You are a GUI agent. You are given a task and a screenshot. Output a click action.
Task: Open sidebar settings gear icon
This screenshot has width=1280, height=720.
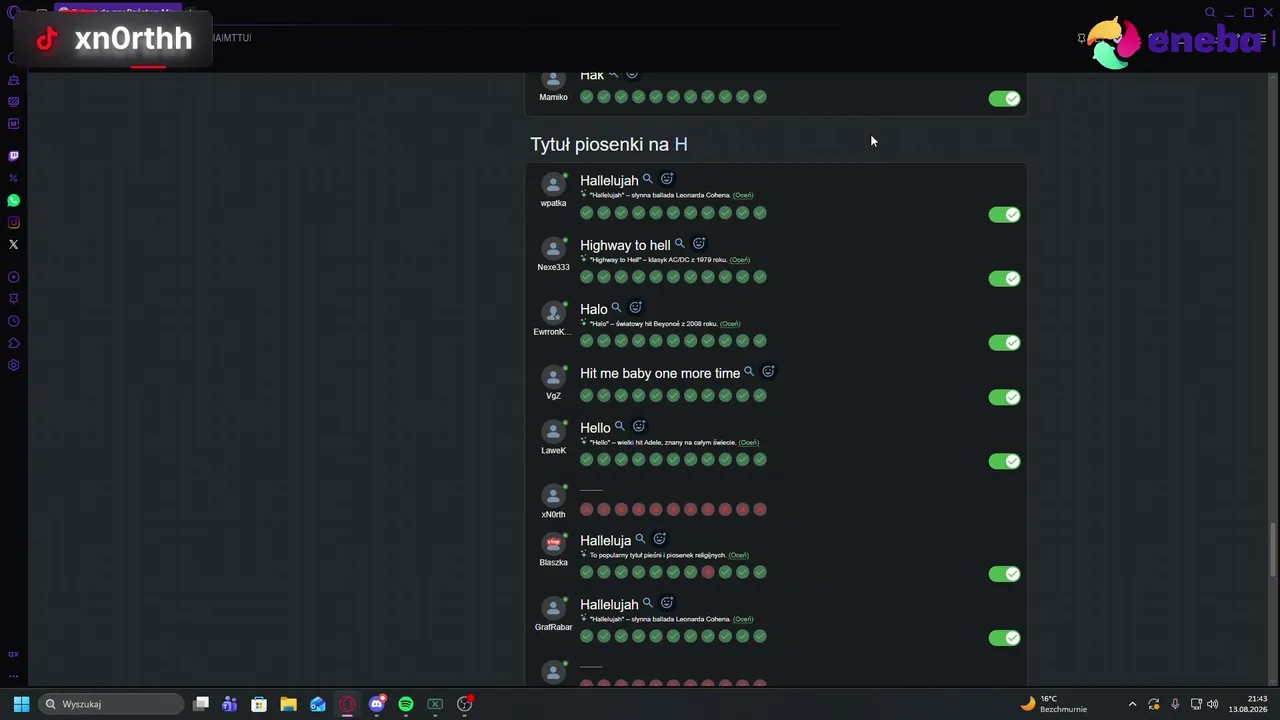coord(13,365)
